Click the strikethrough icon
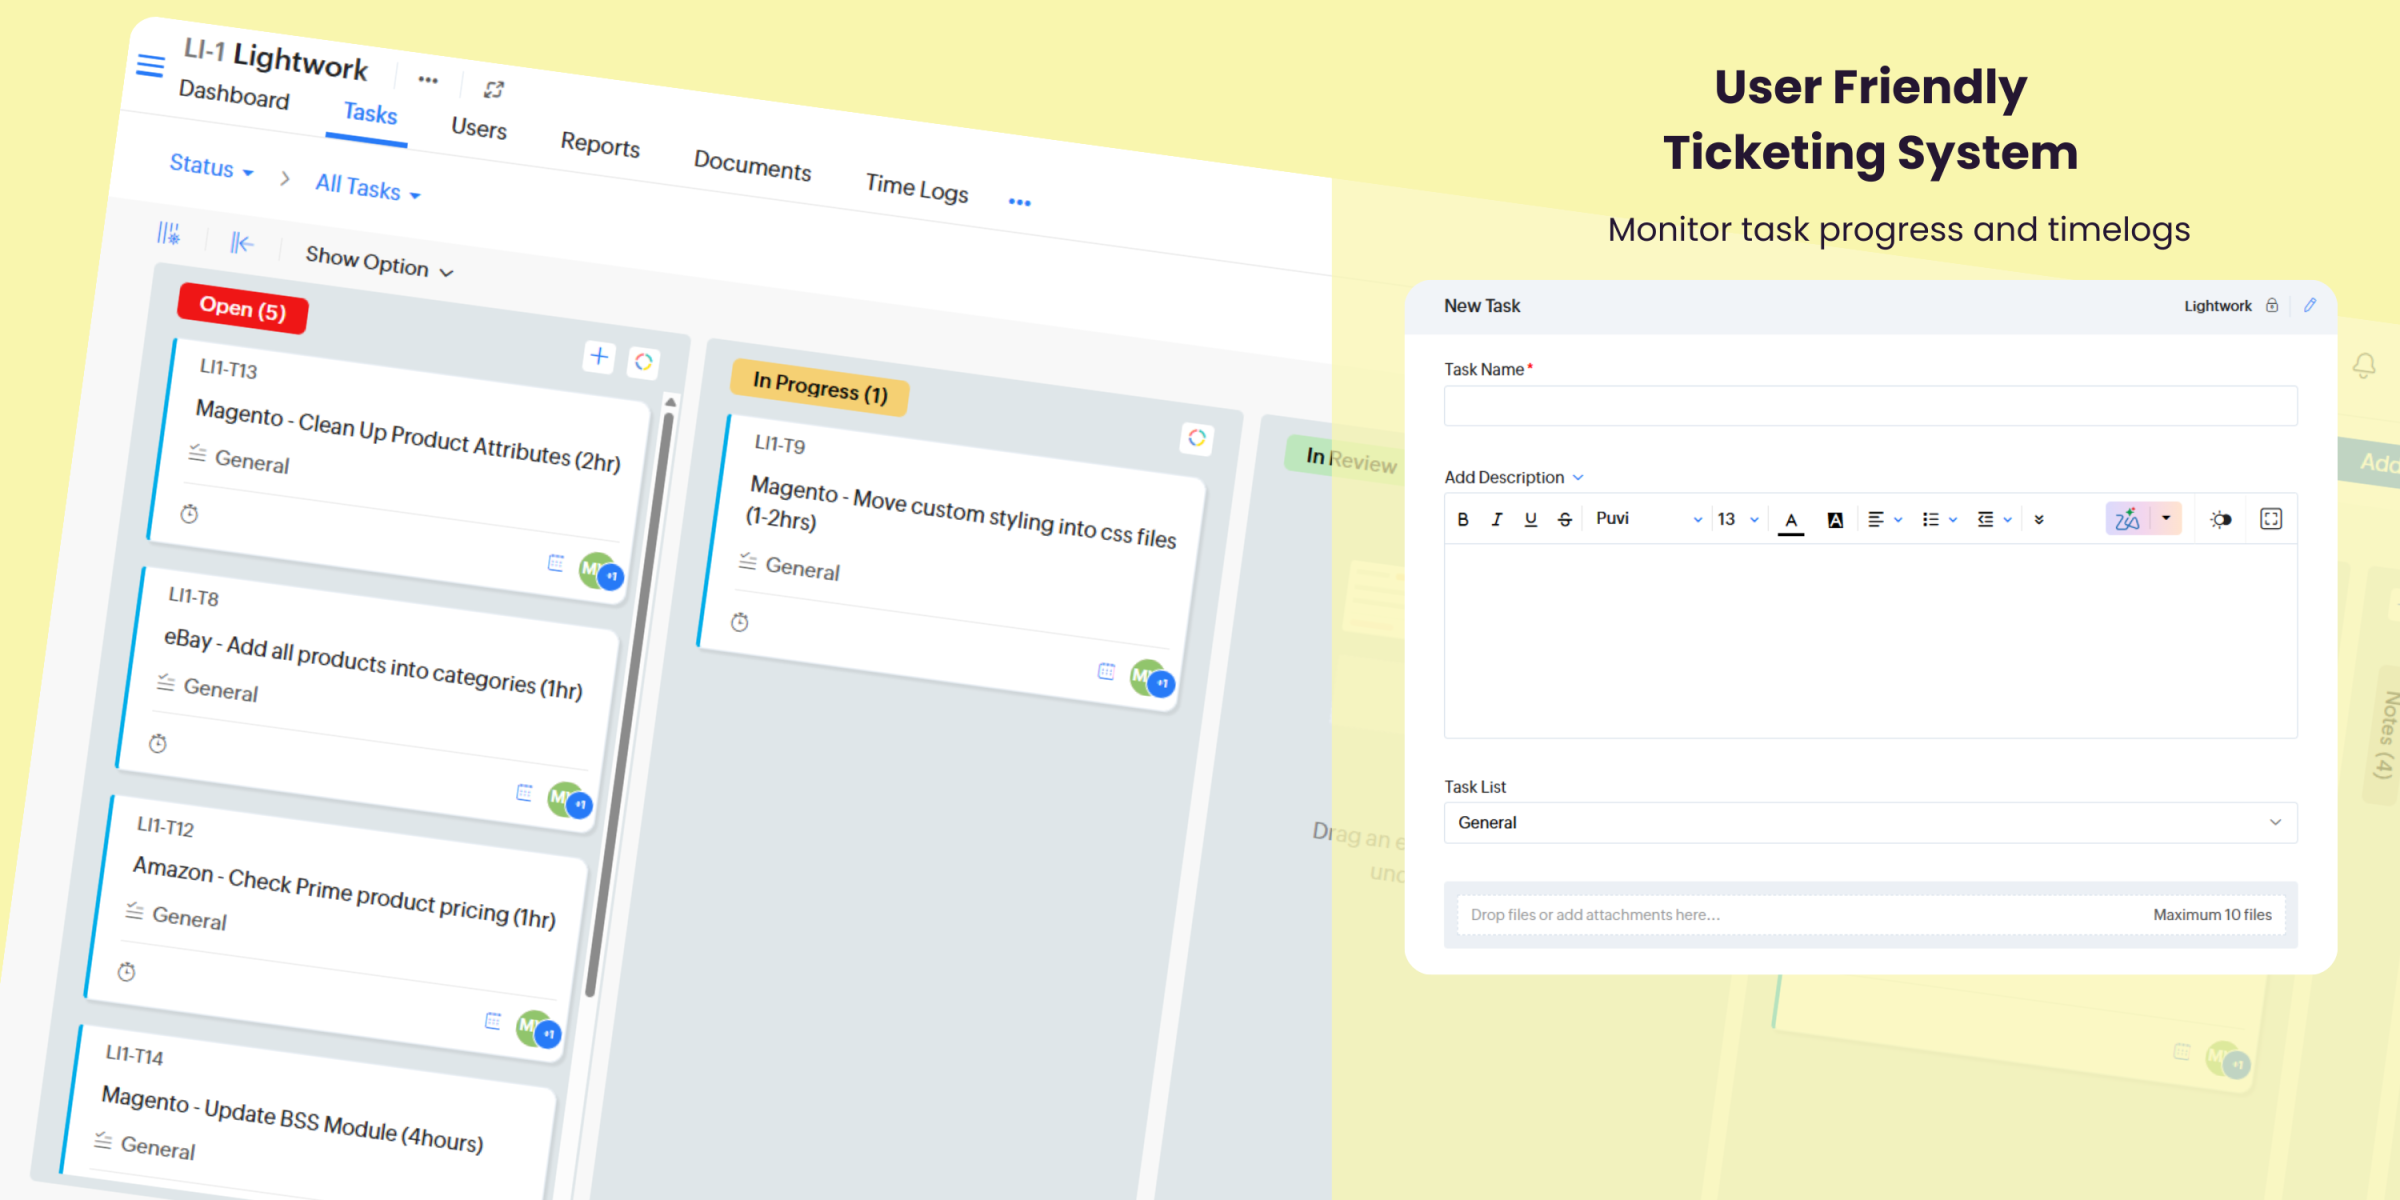Image resolution: width=2400 pixels, height=1200 pixels. coord(1565,519)
